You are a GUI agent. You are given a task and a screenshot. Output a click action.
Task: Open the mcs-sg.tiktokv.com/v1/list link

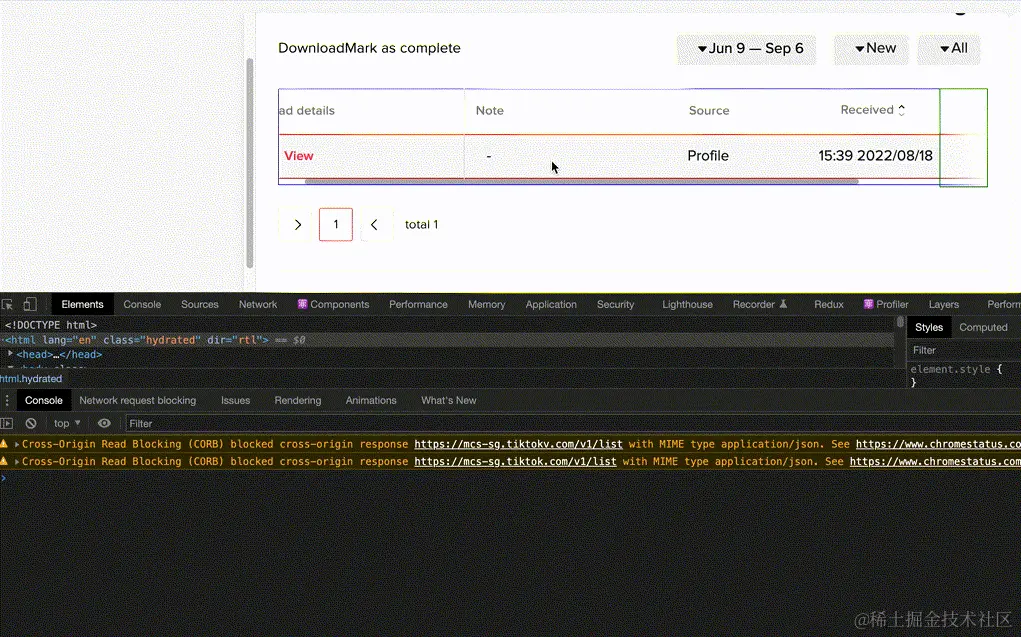[518, 444]
